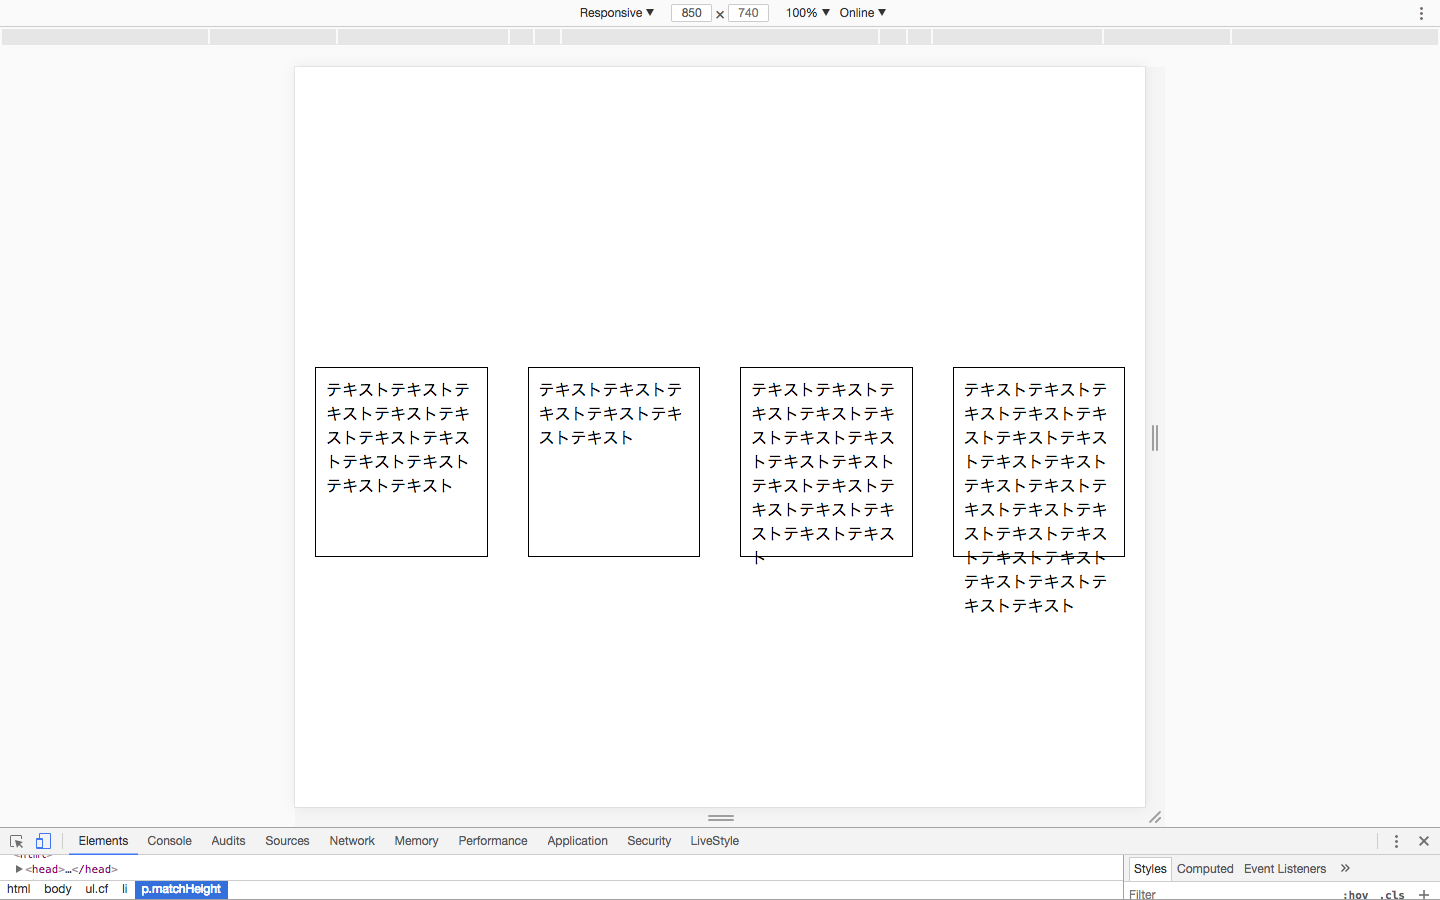Viewport: 1440px width, 900px height.
Task: Open the DevTools customize three-dot menu
Action: click(1396, 842)
